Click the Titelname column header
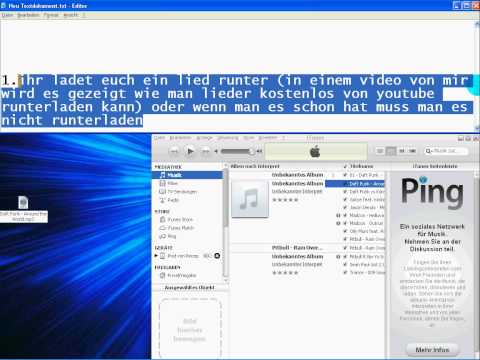The width and height of the screenshot is (480, 360). coord(362,166)
